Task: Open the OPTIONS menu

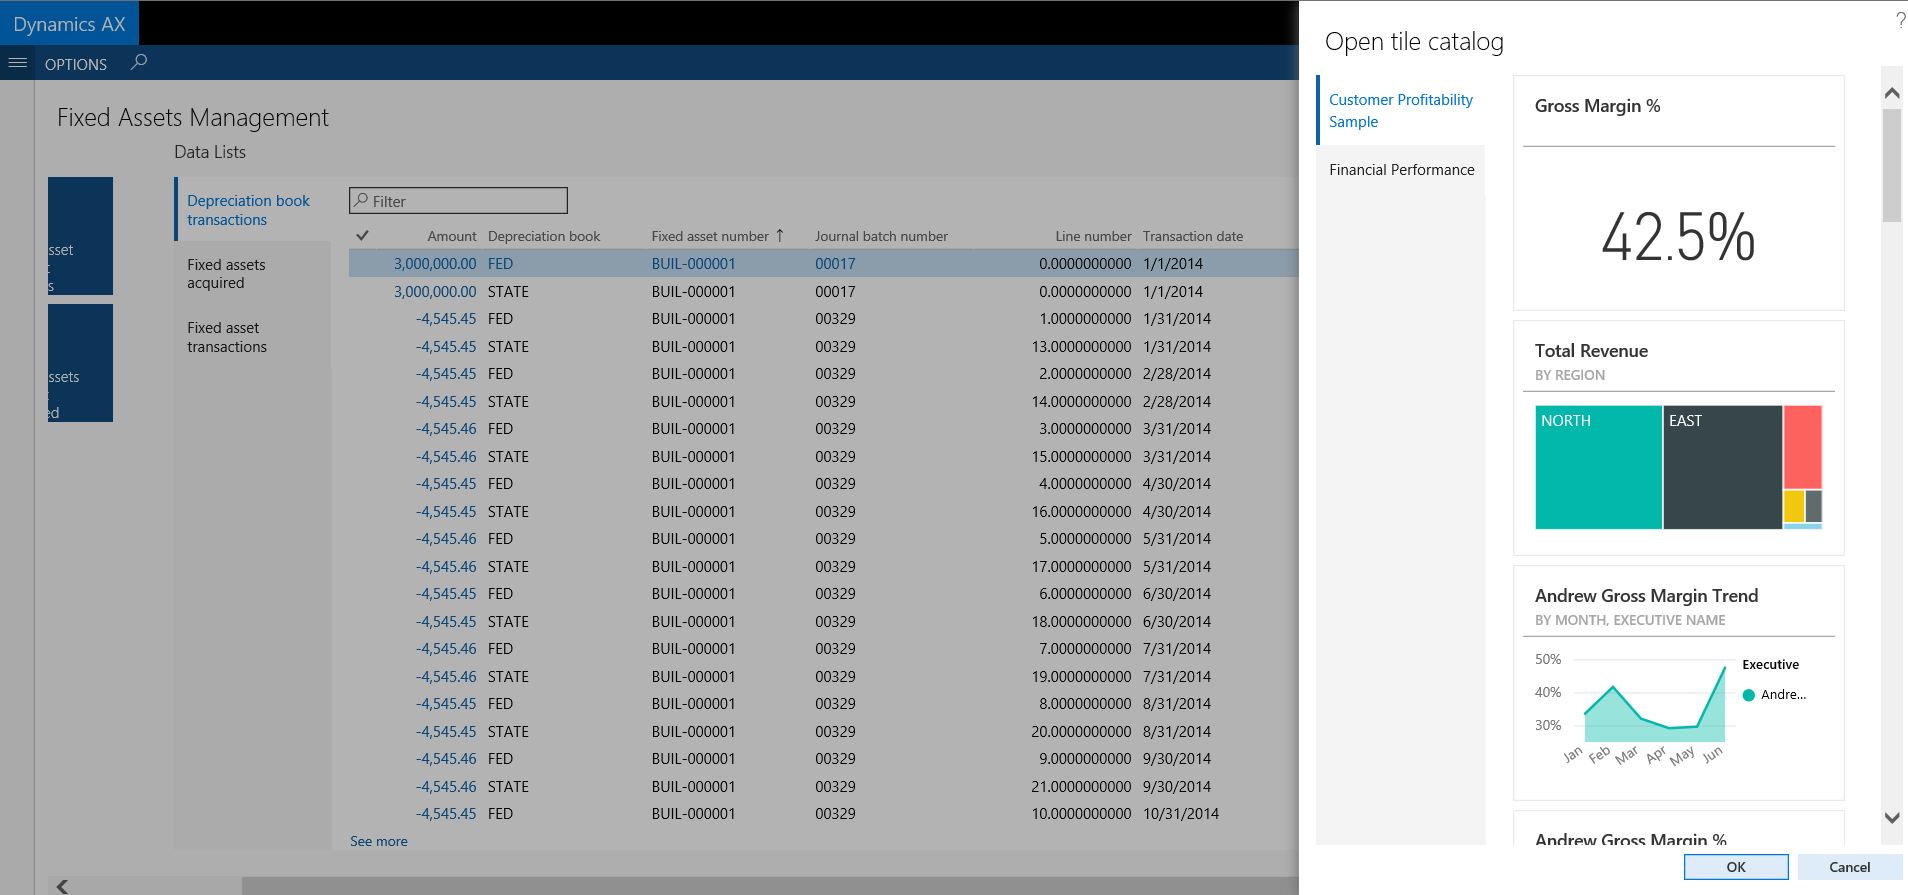Action: point(76,64)
